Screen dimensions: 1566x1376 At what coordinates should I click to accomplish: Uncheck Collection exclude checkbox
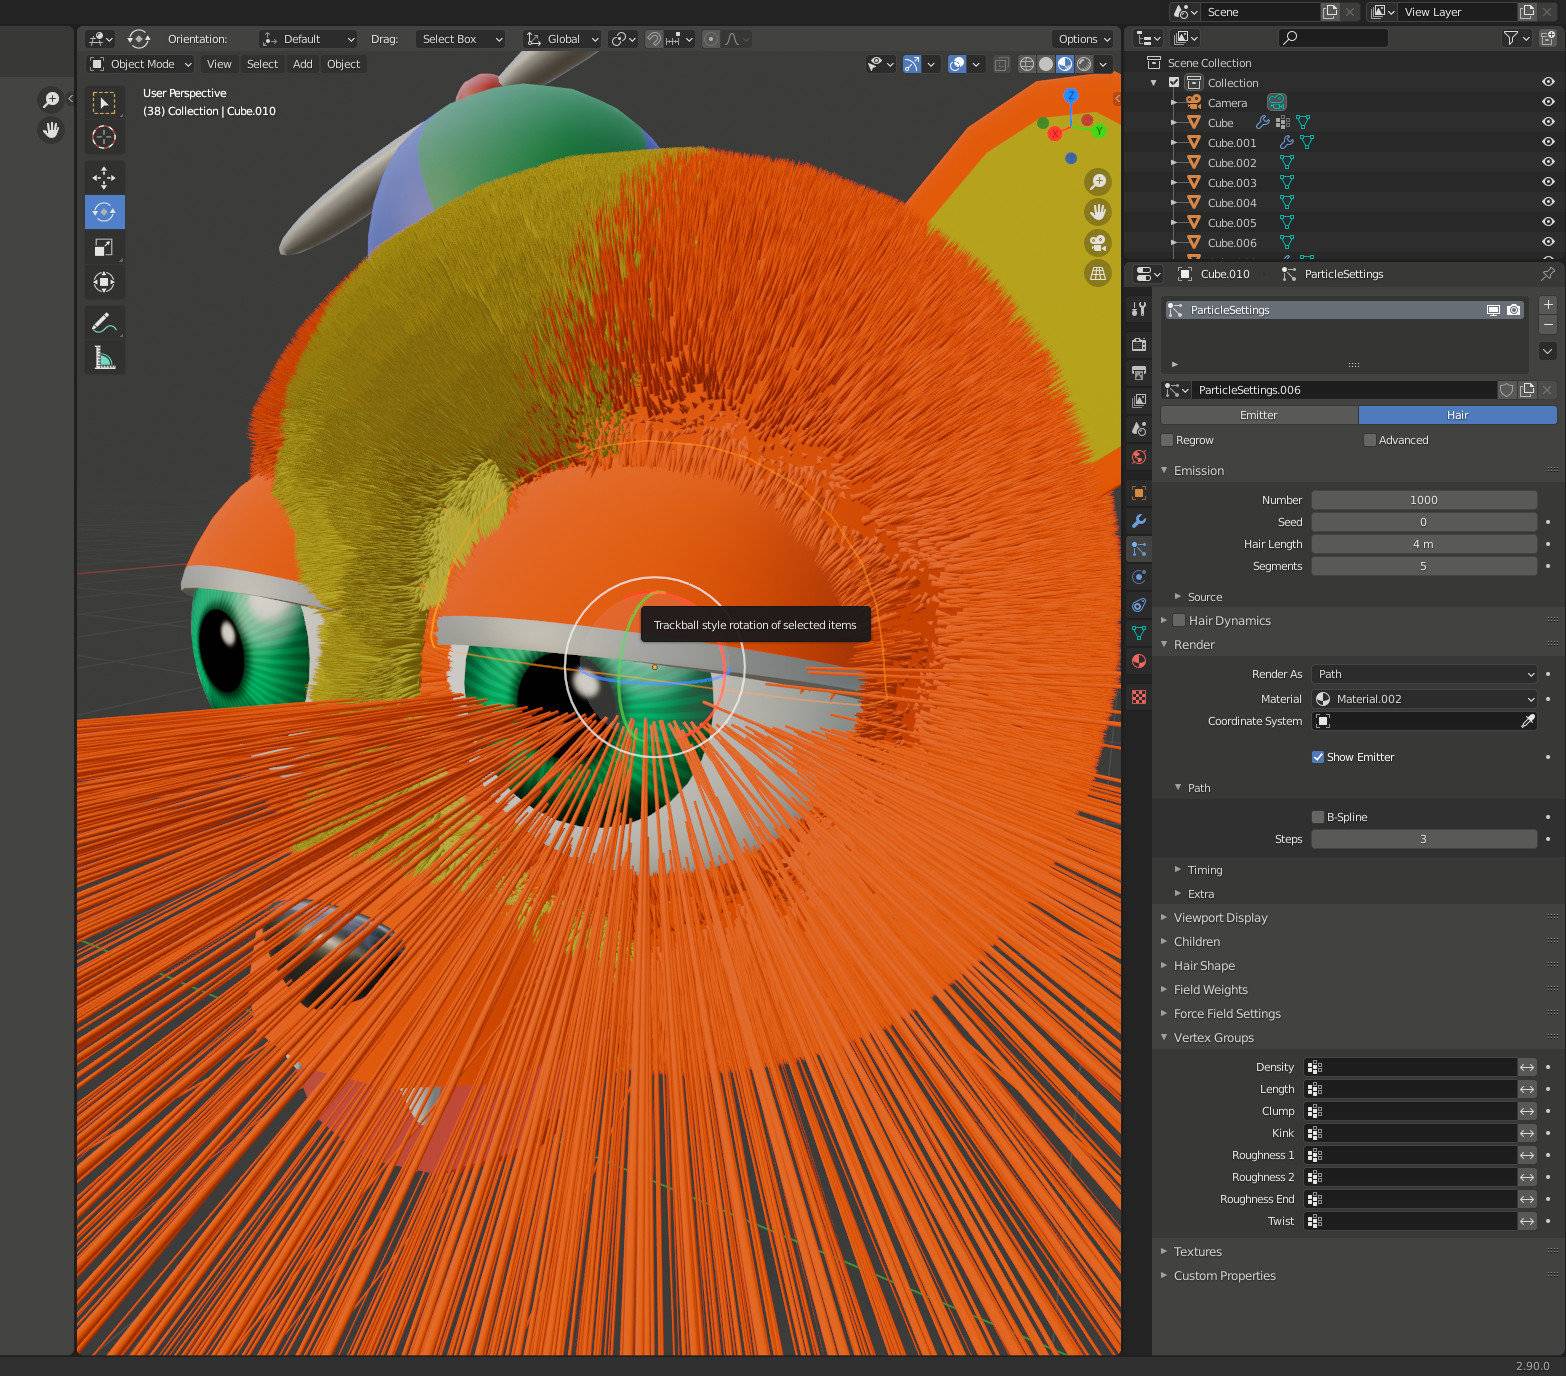click(x=1174, y=82)
